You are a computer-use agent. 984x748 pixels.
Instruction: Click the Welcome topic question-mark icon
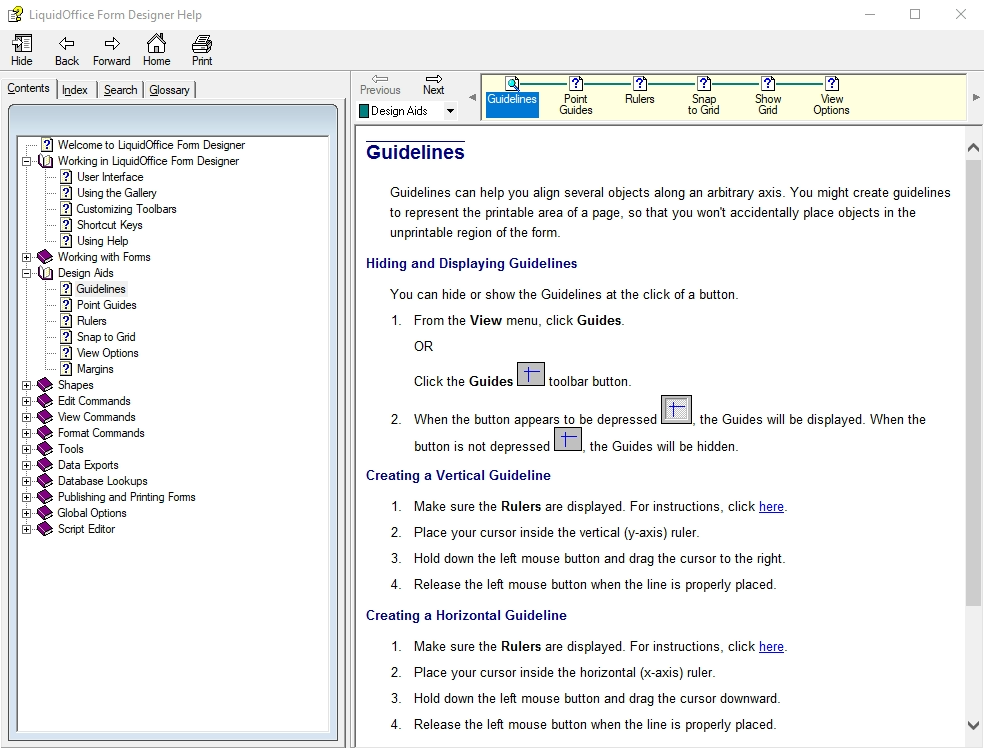(47, 145)
